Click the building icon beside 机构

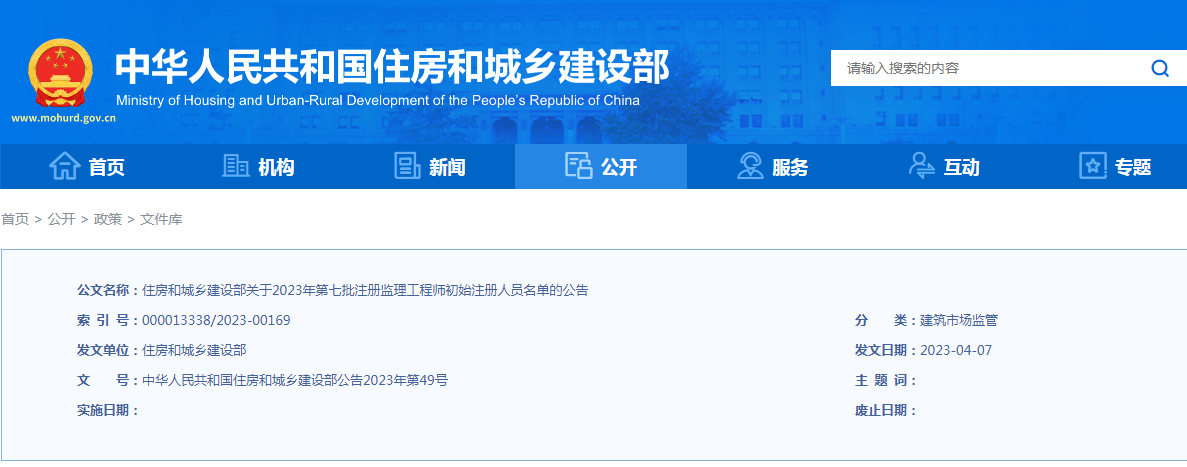click(235, 166)
